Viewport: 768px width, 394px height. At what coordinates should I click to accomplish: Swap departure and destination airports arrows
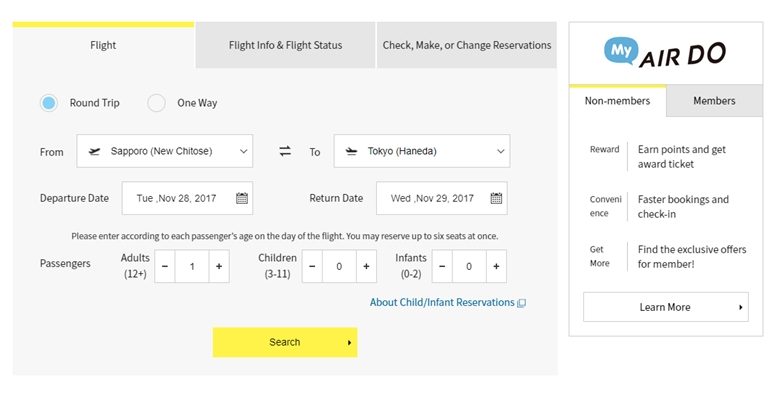pos(285,151)
